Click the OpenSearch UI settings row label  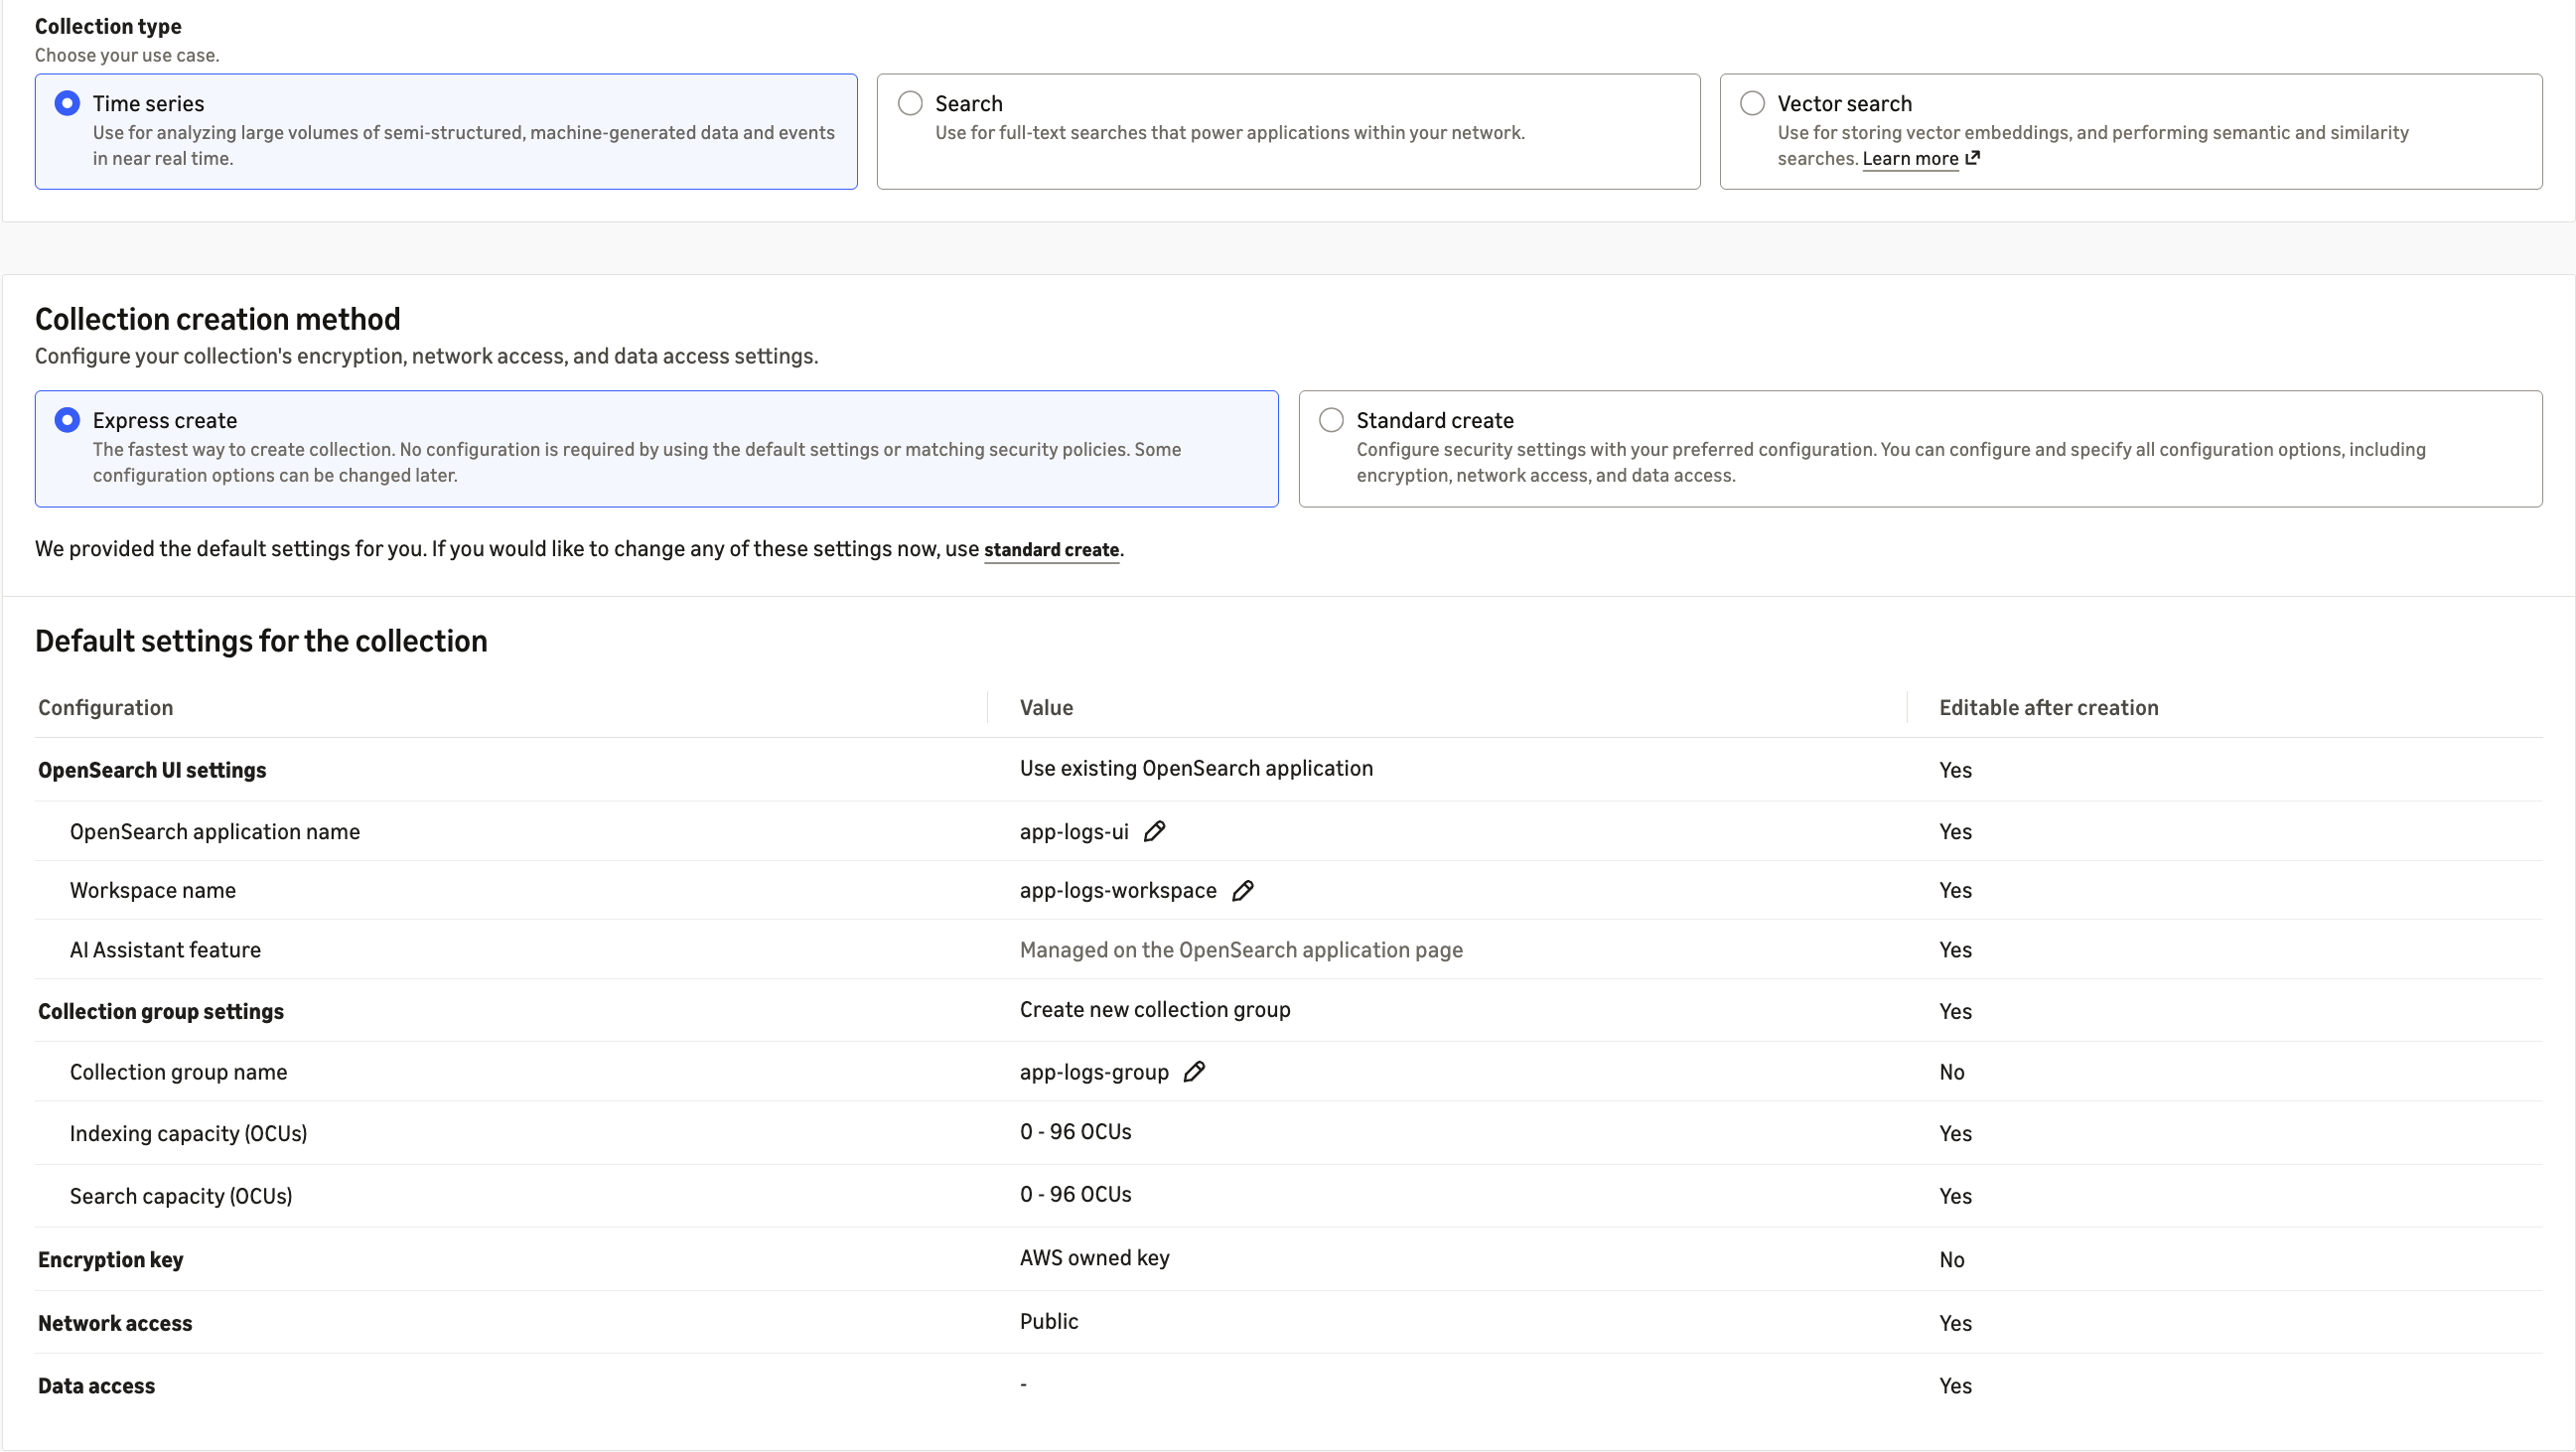(152, 770)
